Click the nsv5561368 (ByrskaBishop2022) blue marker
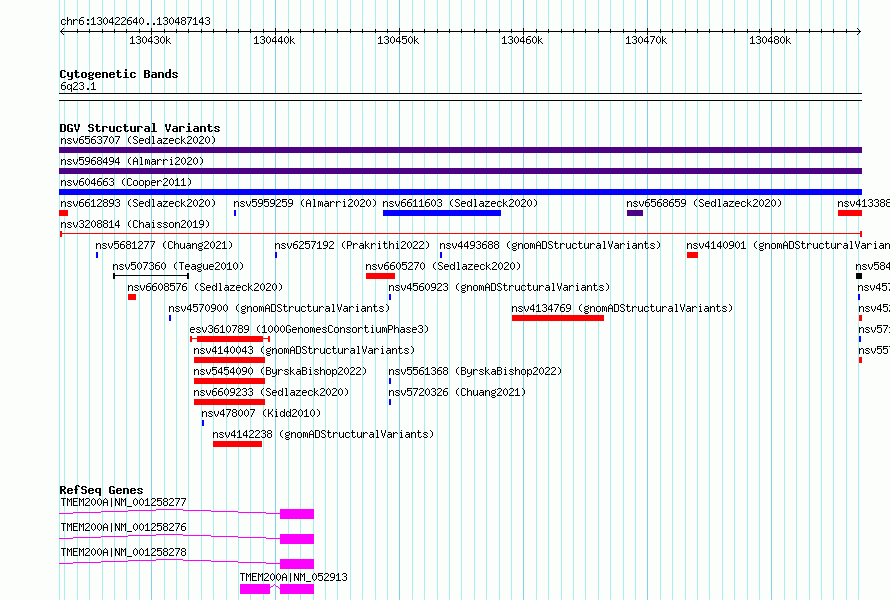Screen dimensions: 890x600 pyautogui.click(x=390, y=381)
